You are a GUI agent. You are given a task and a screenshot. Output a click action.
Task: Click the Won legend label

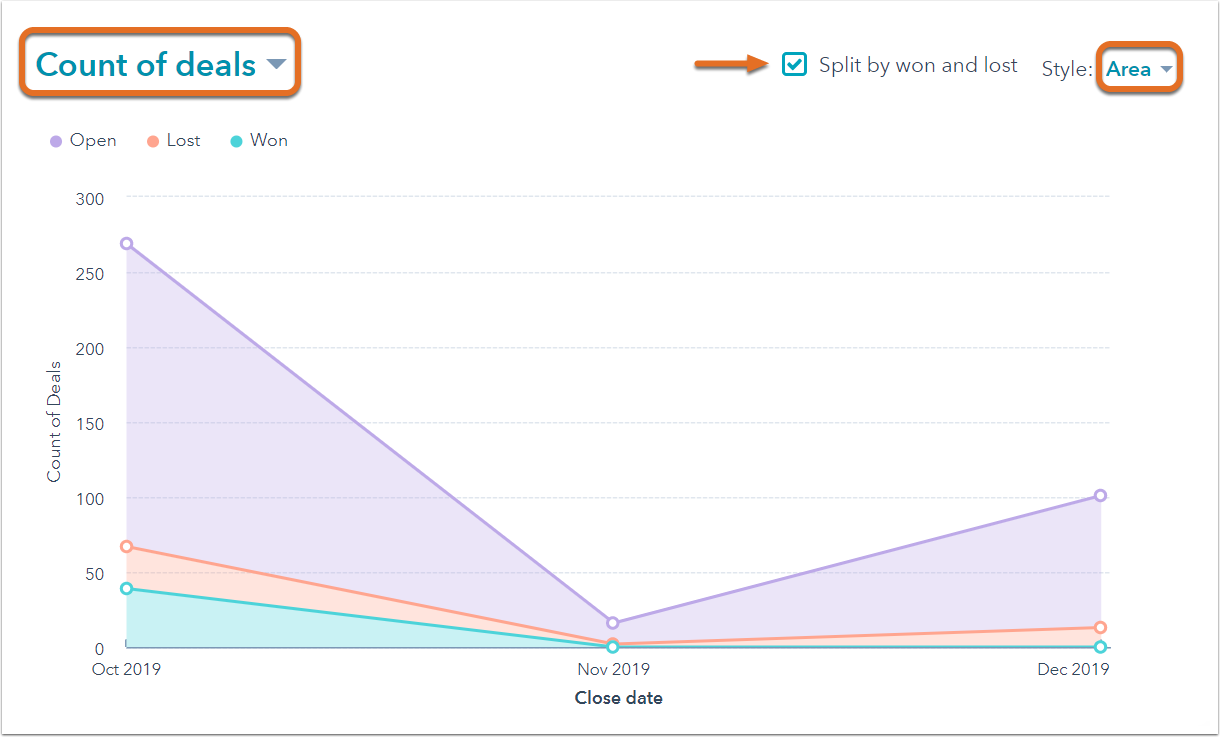269,141
